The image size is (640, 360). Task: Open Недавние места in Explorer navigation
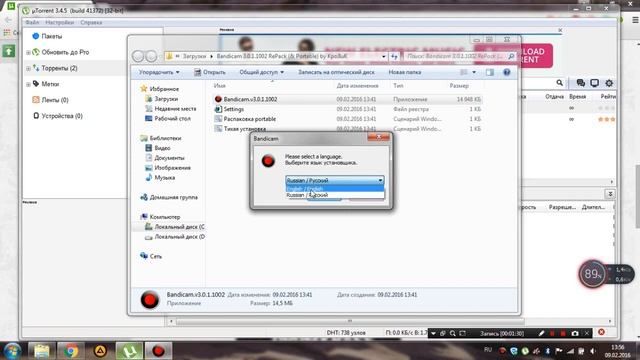(x=175, y=109)
